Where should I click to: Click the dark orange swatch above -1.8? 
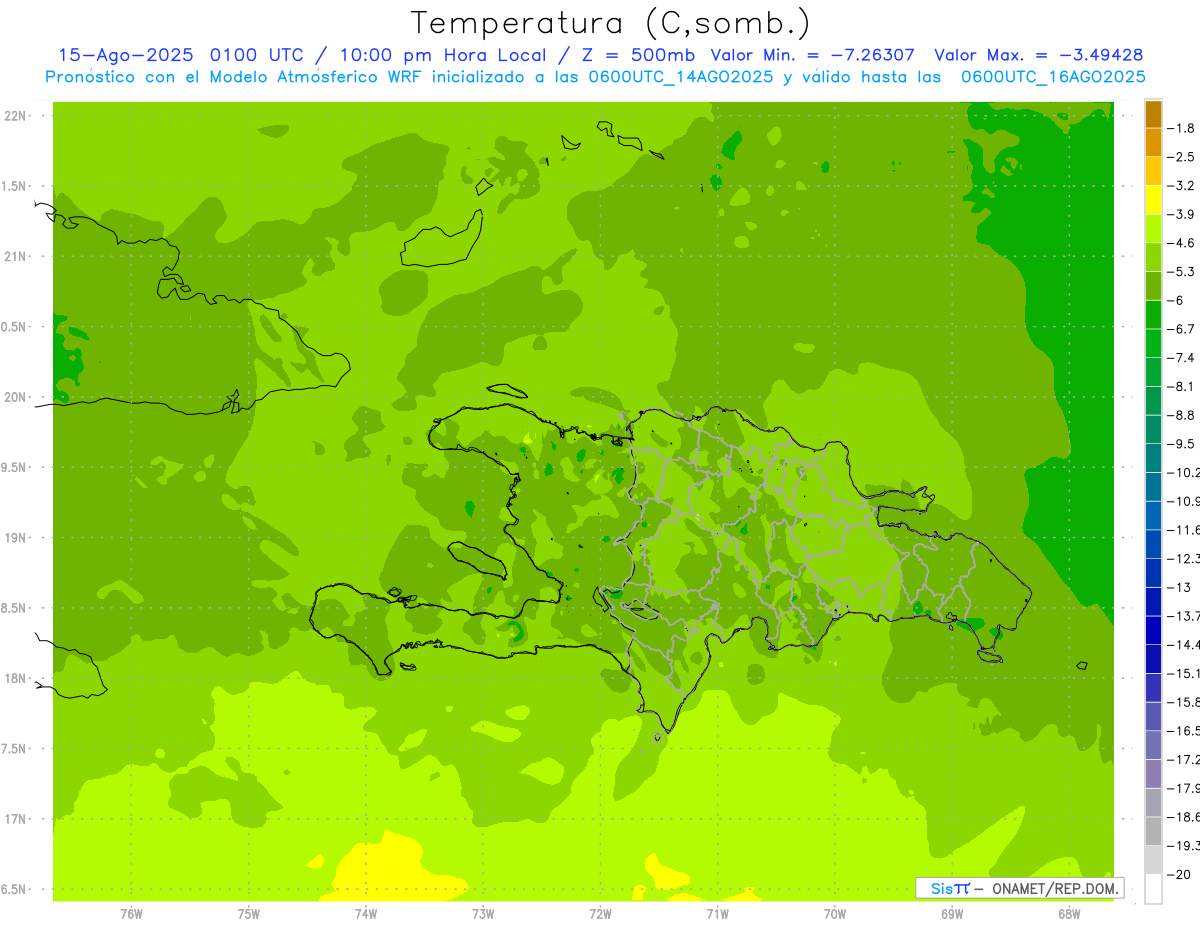(1153, 113)
